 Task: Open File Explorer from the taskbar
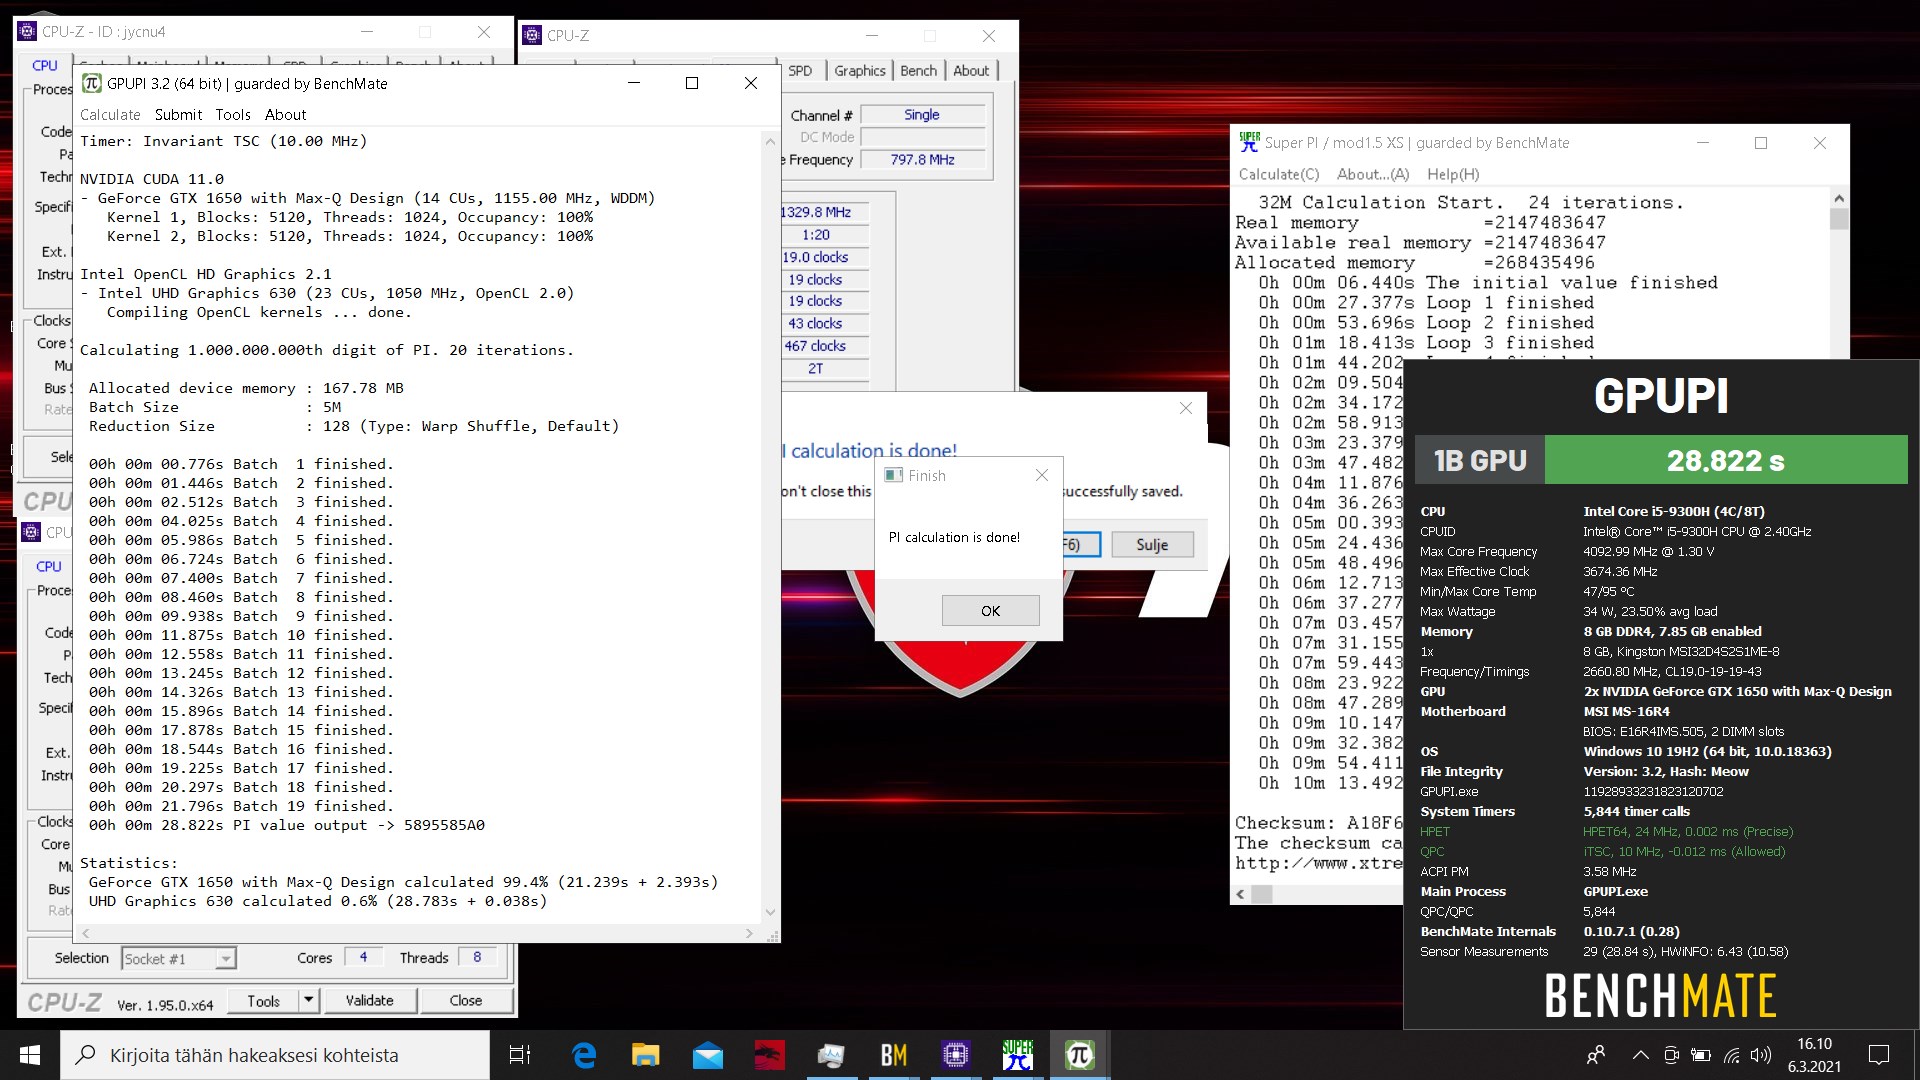coord(646,1055)
